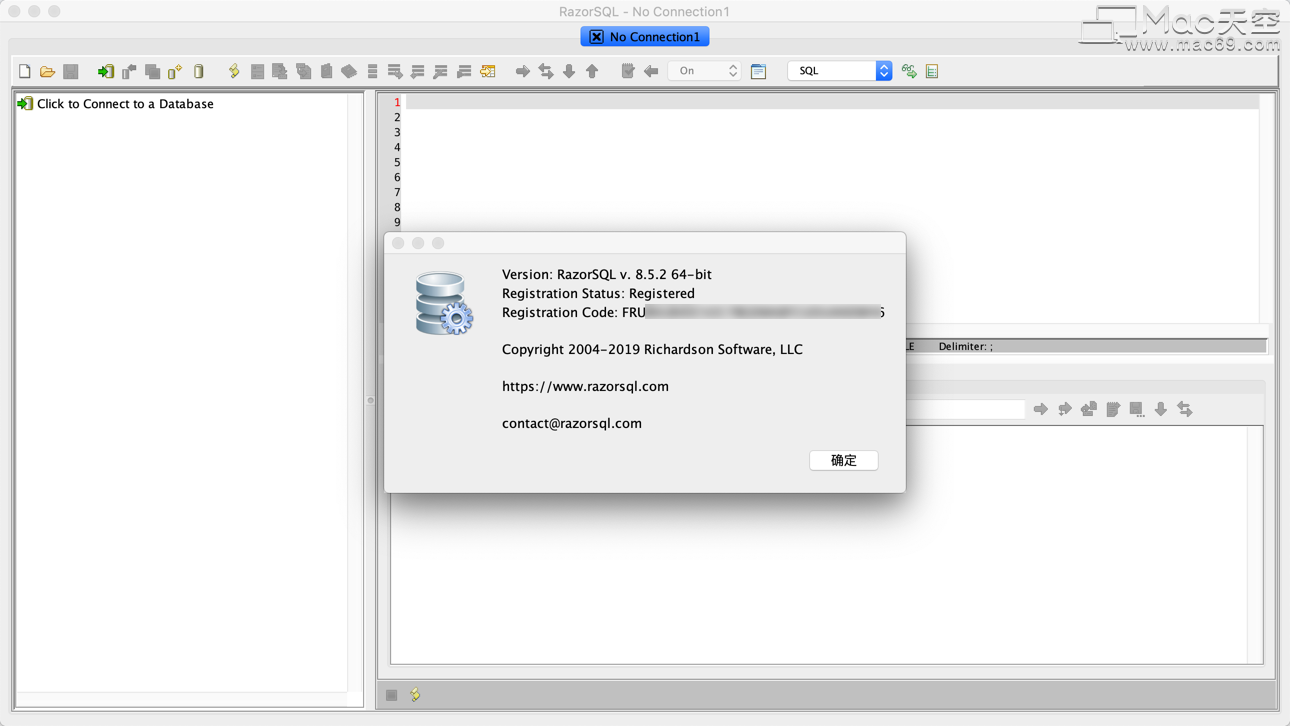Click the gray plug disconnect icon
The width and height of the screenshot is (1290, 726).
tap(129, 71)
